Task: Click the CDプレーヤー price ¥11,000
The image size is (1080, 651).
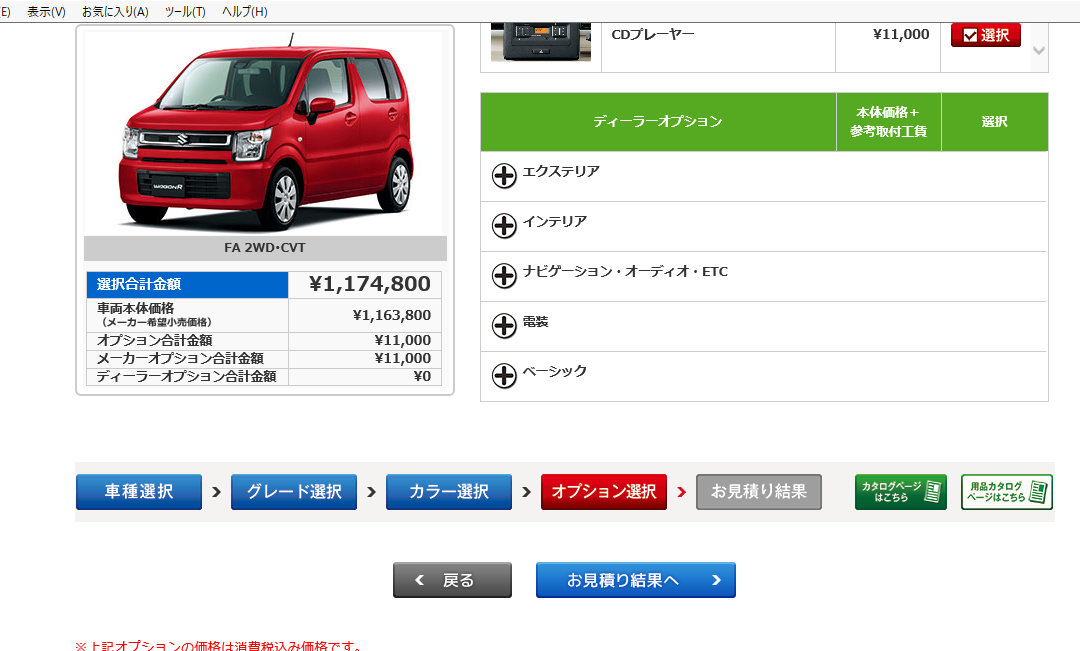Action: click(x=901, y=34)
